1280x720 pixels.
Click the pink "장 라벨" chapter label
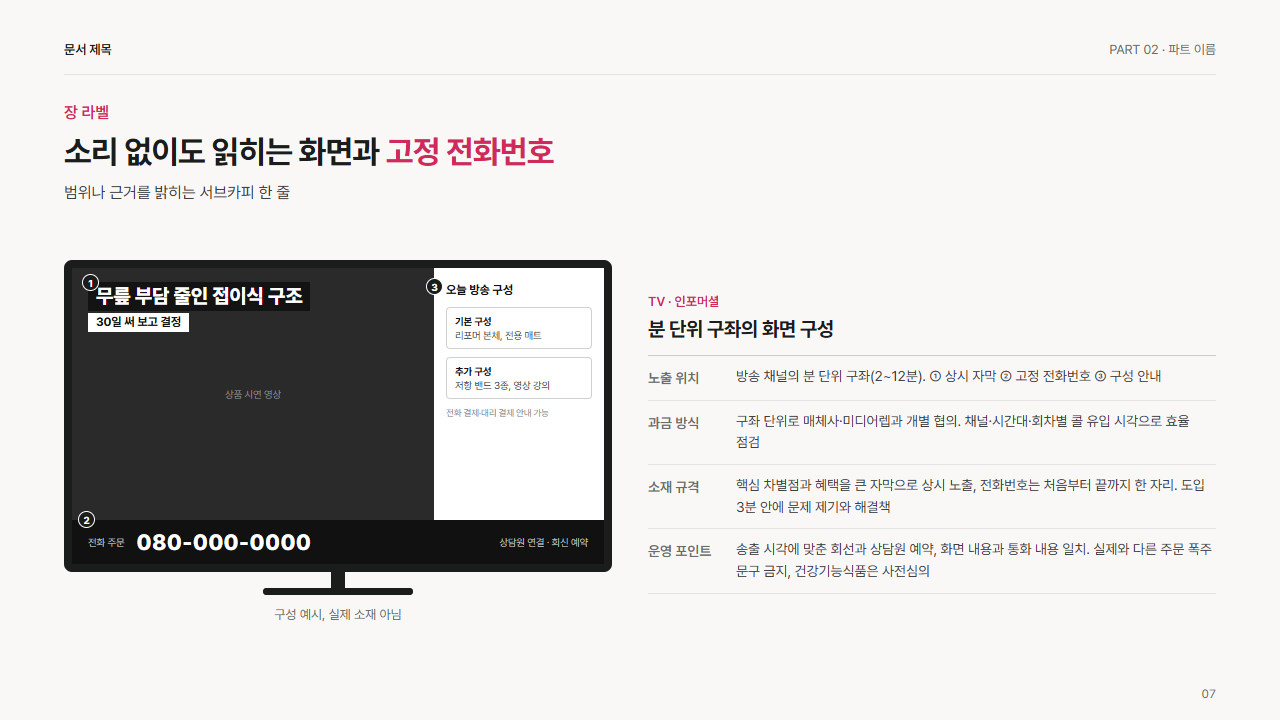[86, 112]
